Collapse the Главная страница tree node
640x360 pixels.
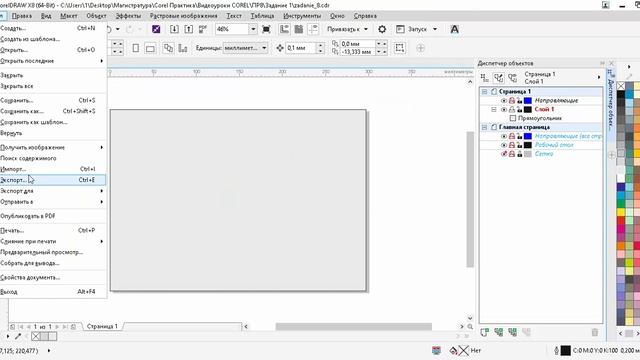tap(484, 127)
